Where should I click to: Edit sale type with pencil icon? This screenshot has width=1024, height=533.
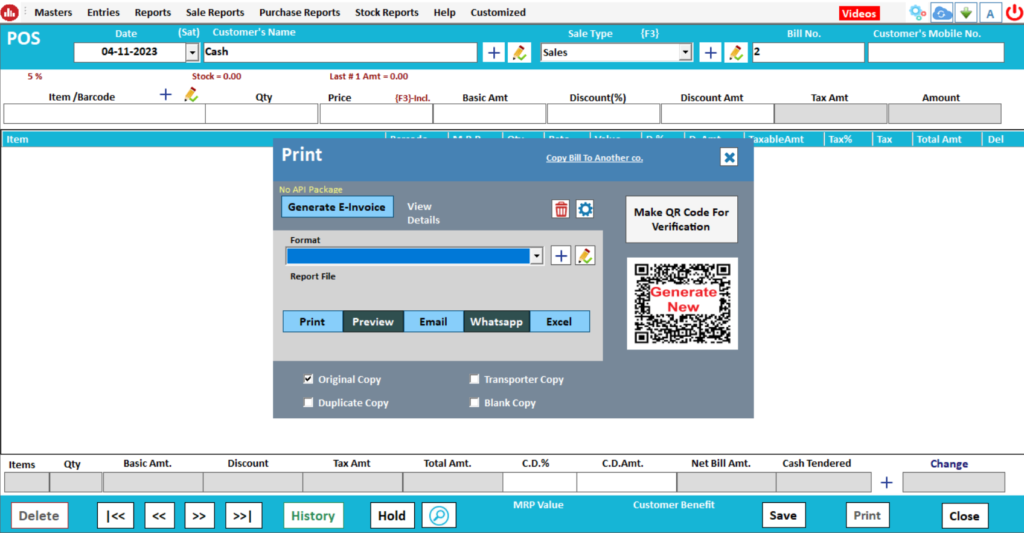(x=736, y=53)
